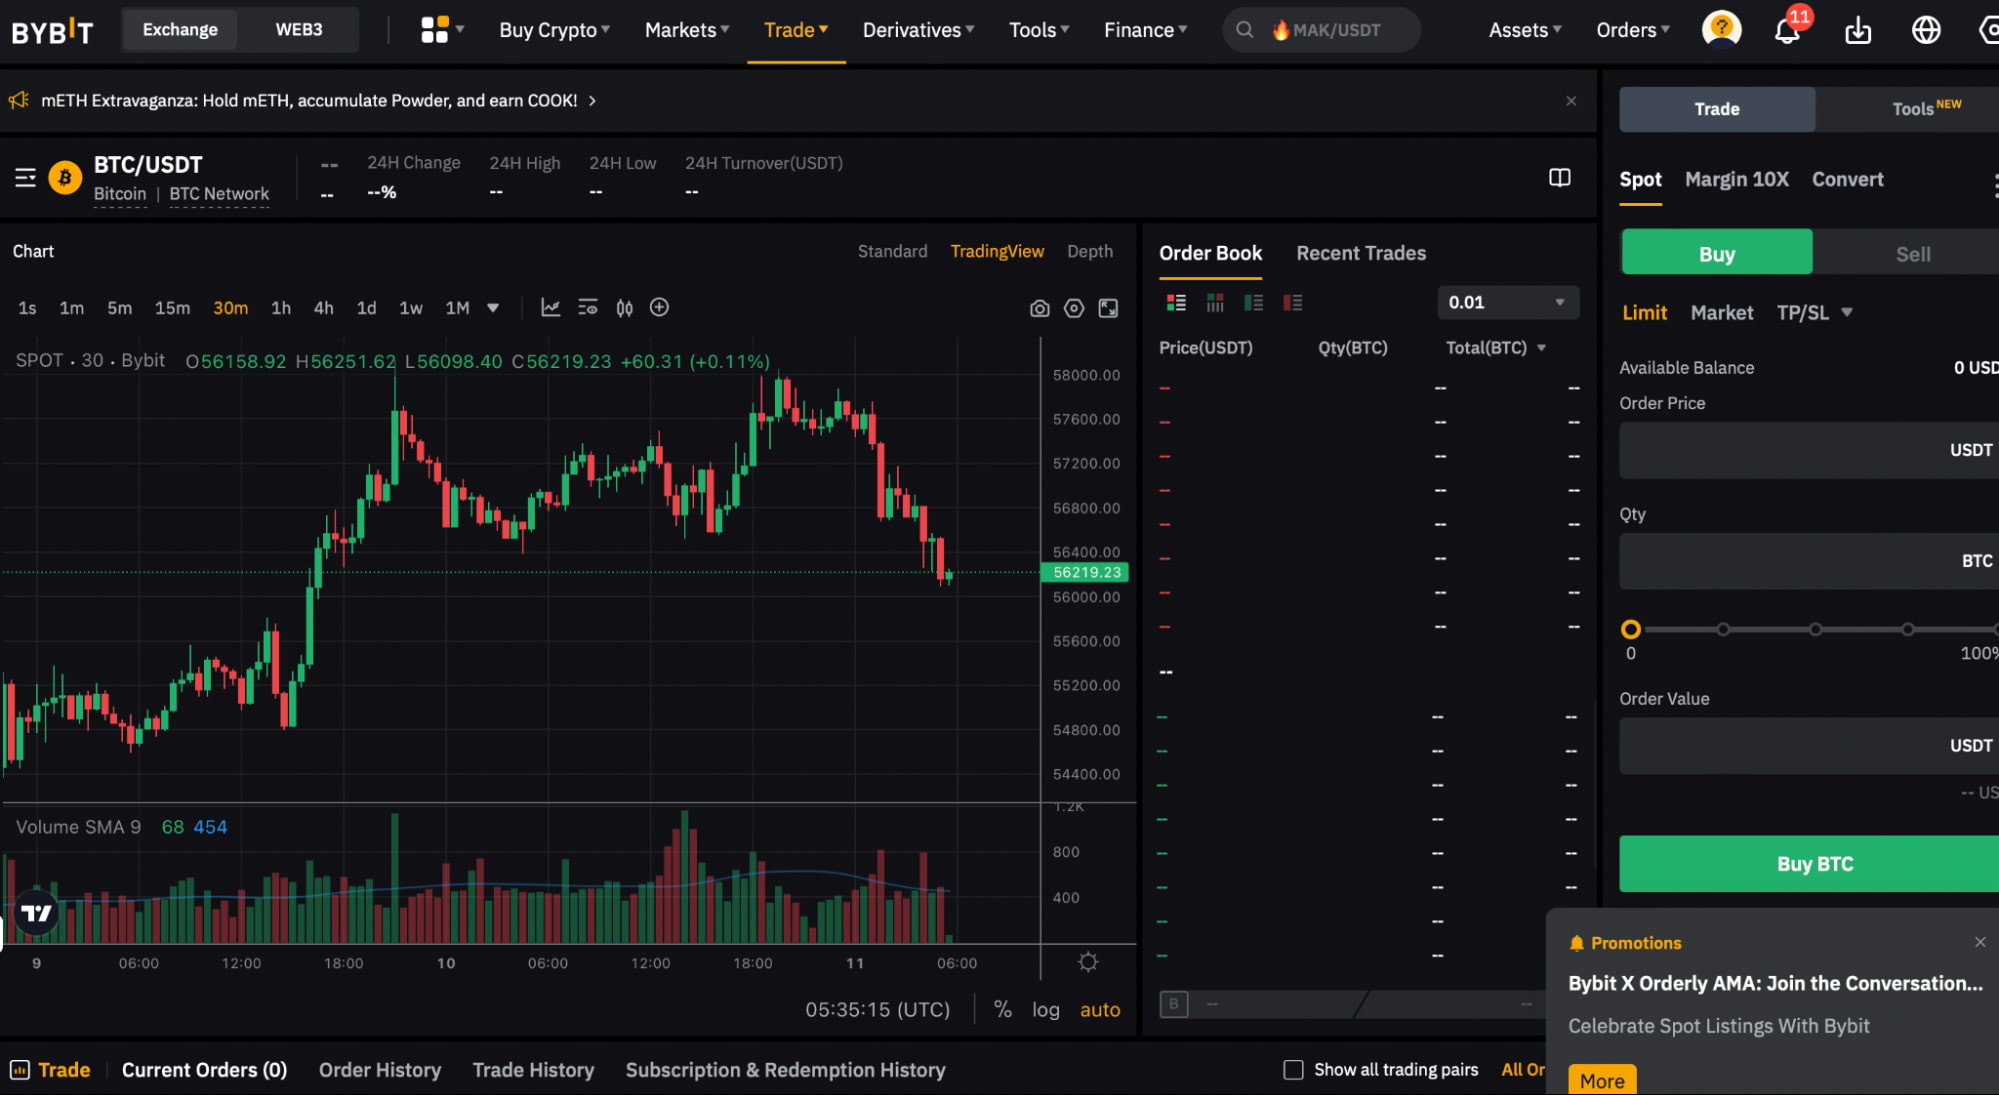Switch to WEB3 mode

pos(299,30)
